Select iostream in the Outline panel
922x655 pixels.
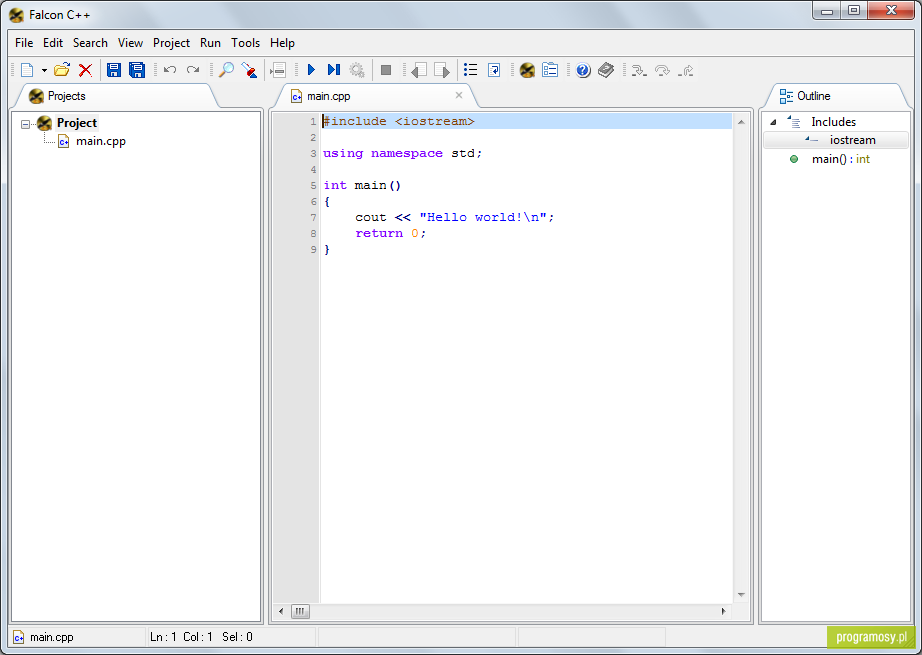(853, 140)
